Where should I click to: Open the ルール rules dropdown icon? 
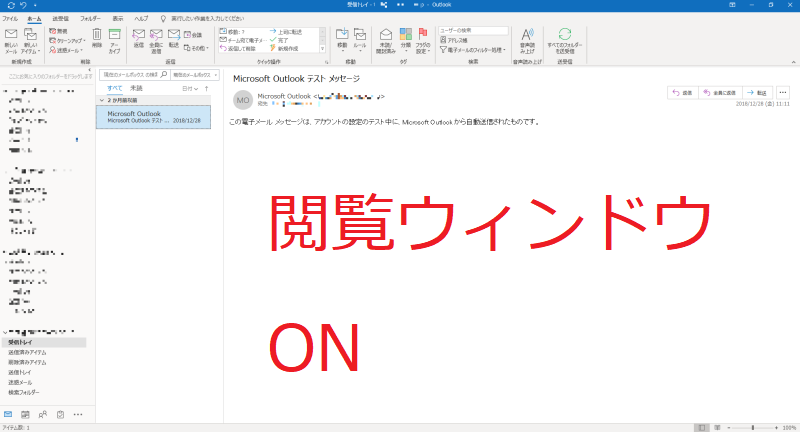click(x=360, y=40)
